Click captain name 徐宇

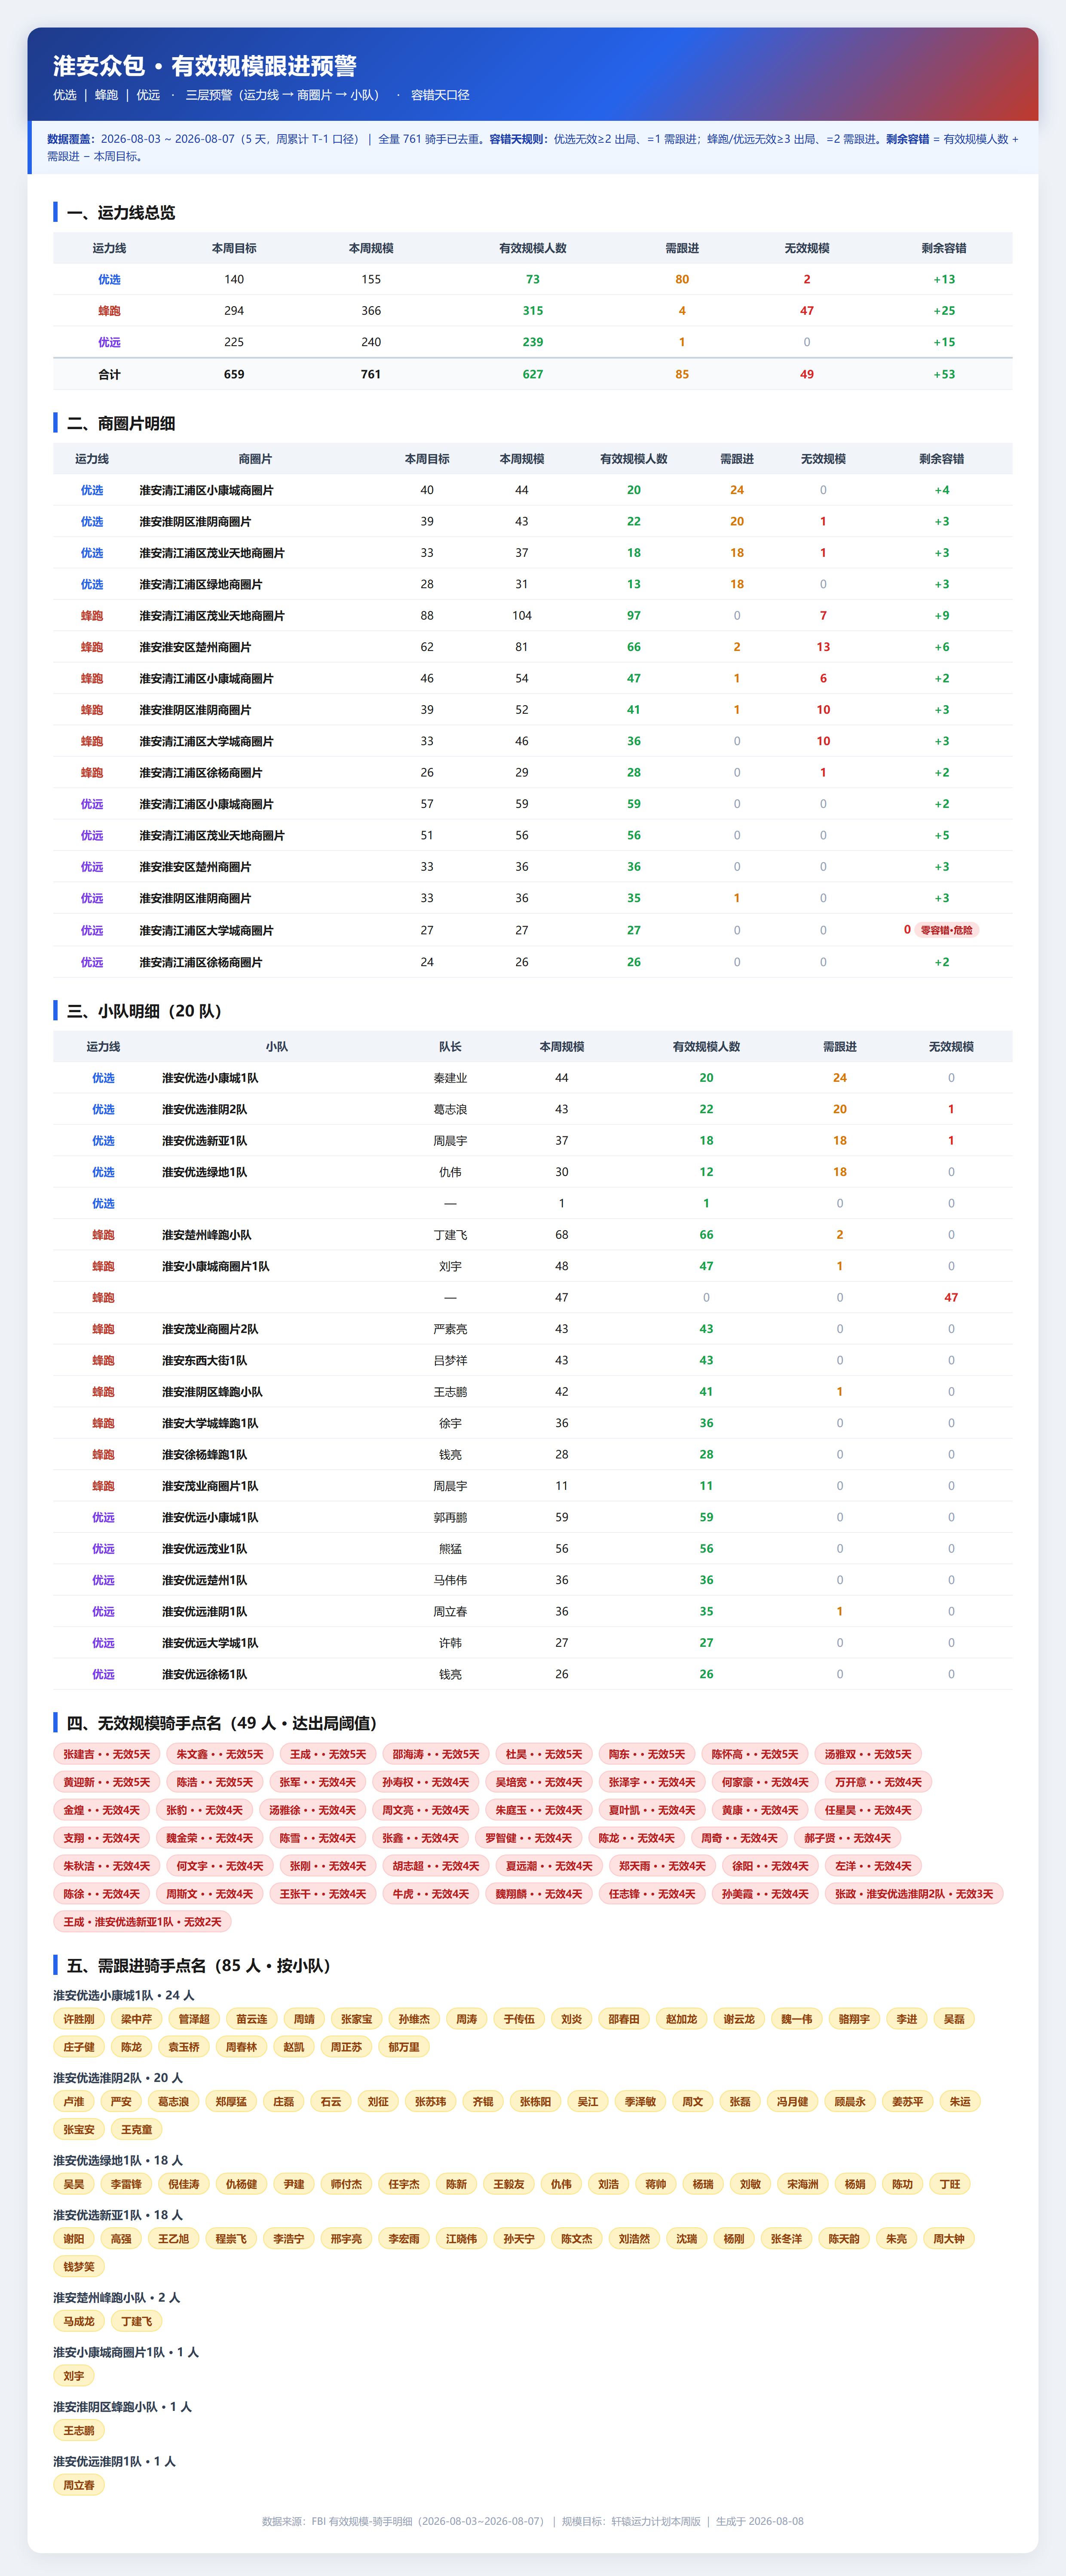point(450,1423)
